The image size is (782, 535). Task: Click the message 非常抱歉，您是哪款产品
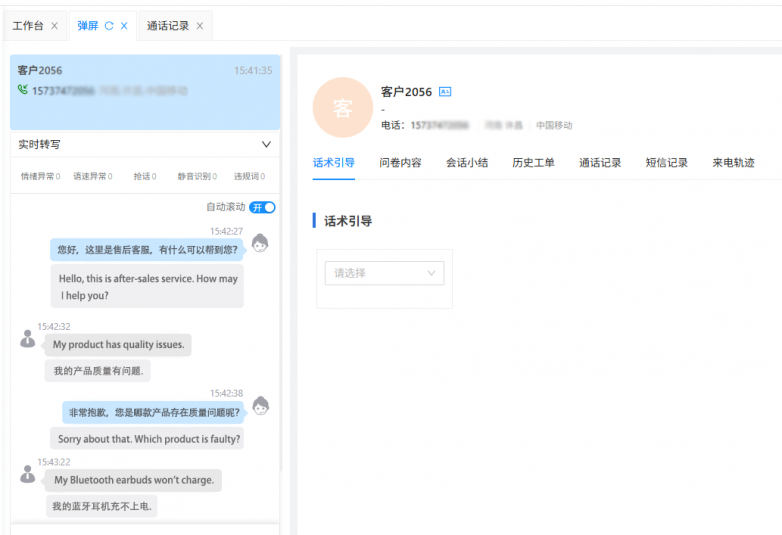(x=153, y=412)
